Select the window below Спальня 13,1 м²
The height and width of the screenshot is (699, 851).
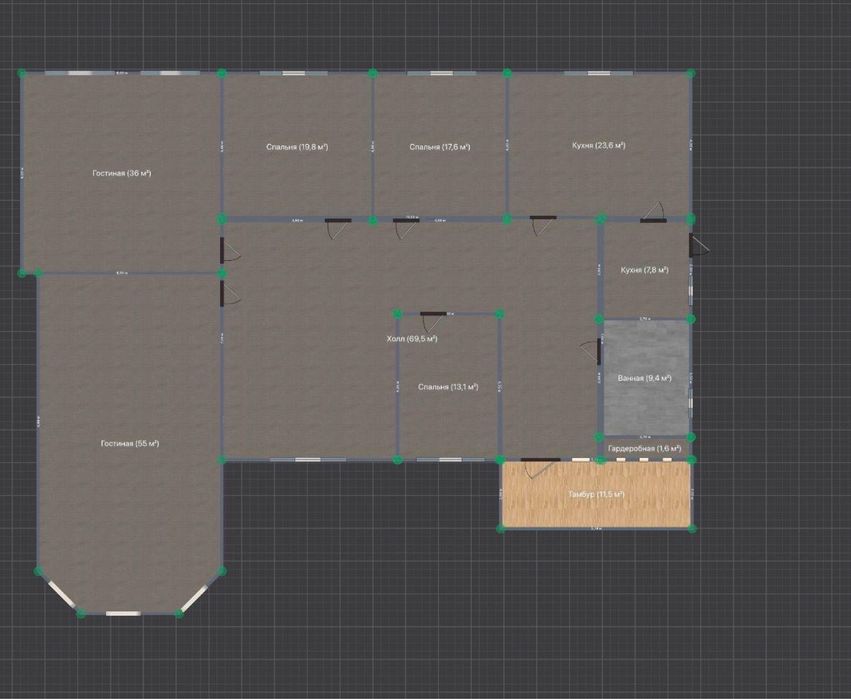[x=450, y=460]
